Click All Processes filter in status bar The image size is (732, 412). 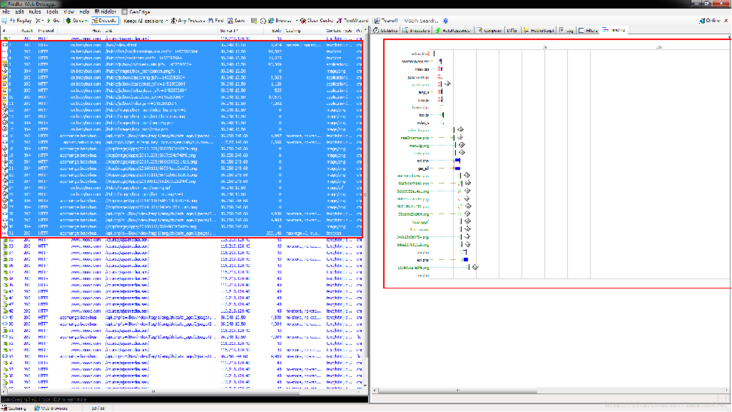coord(51,407)
